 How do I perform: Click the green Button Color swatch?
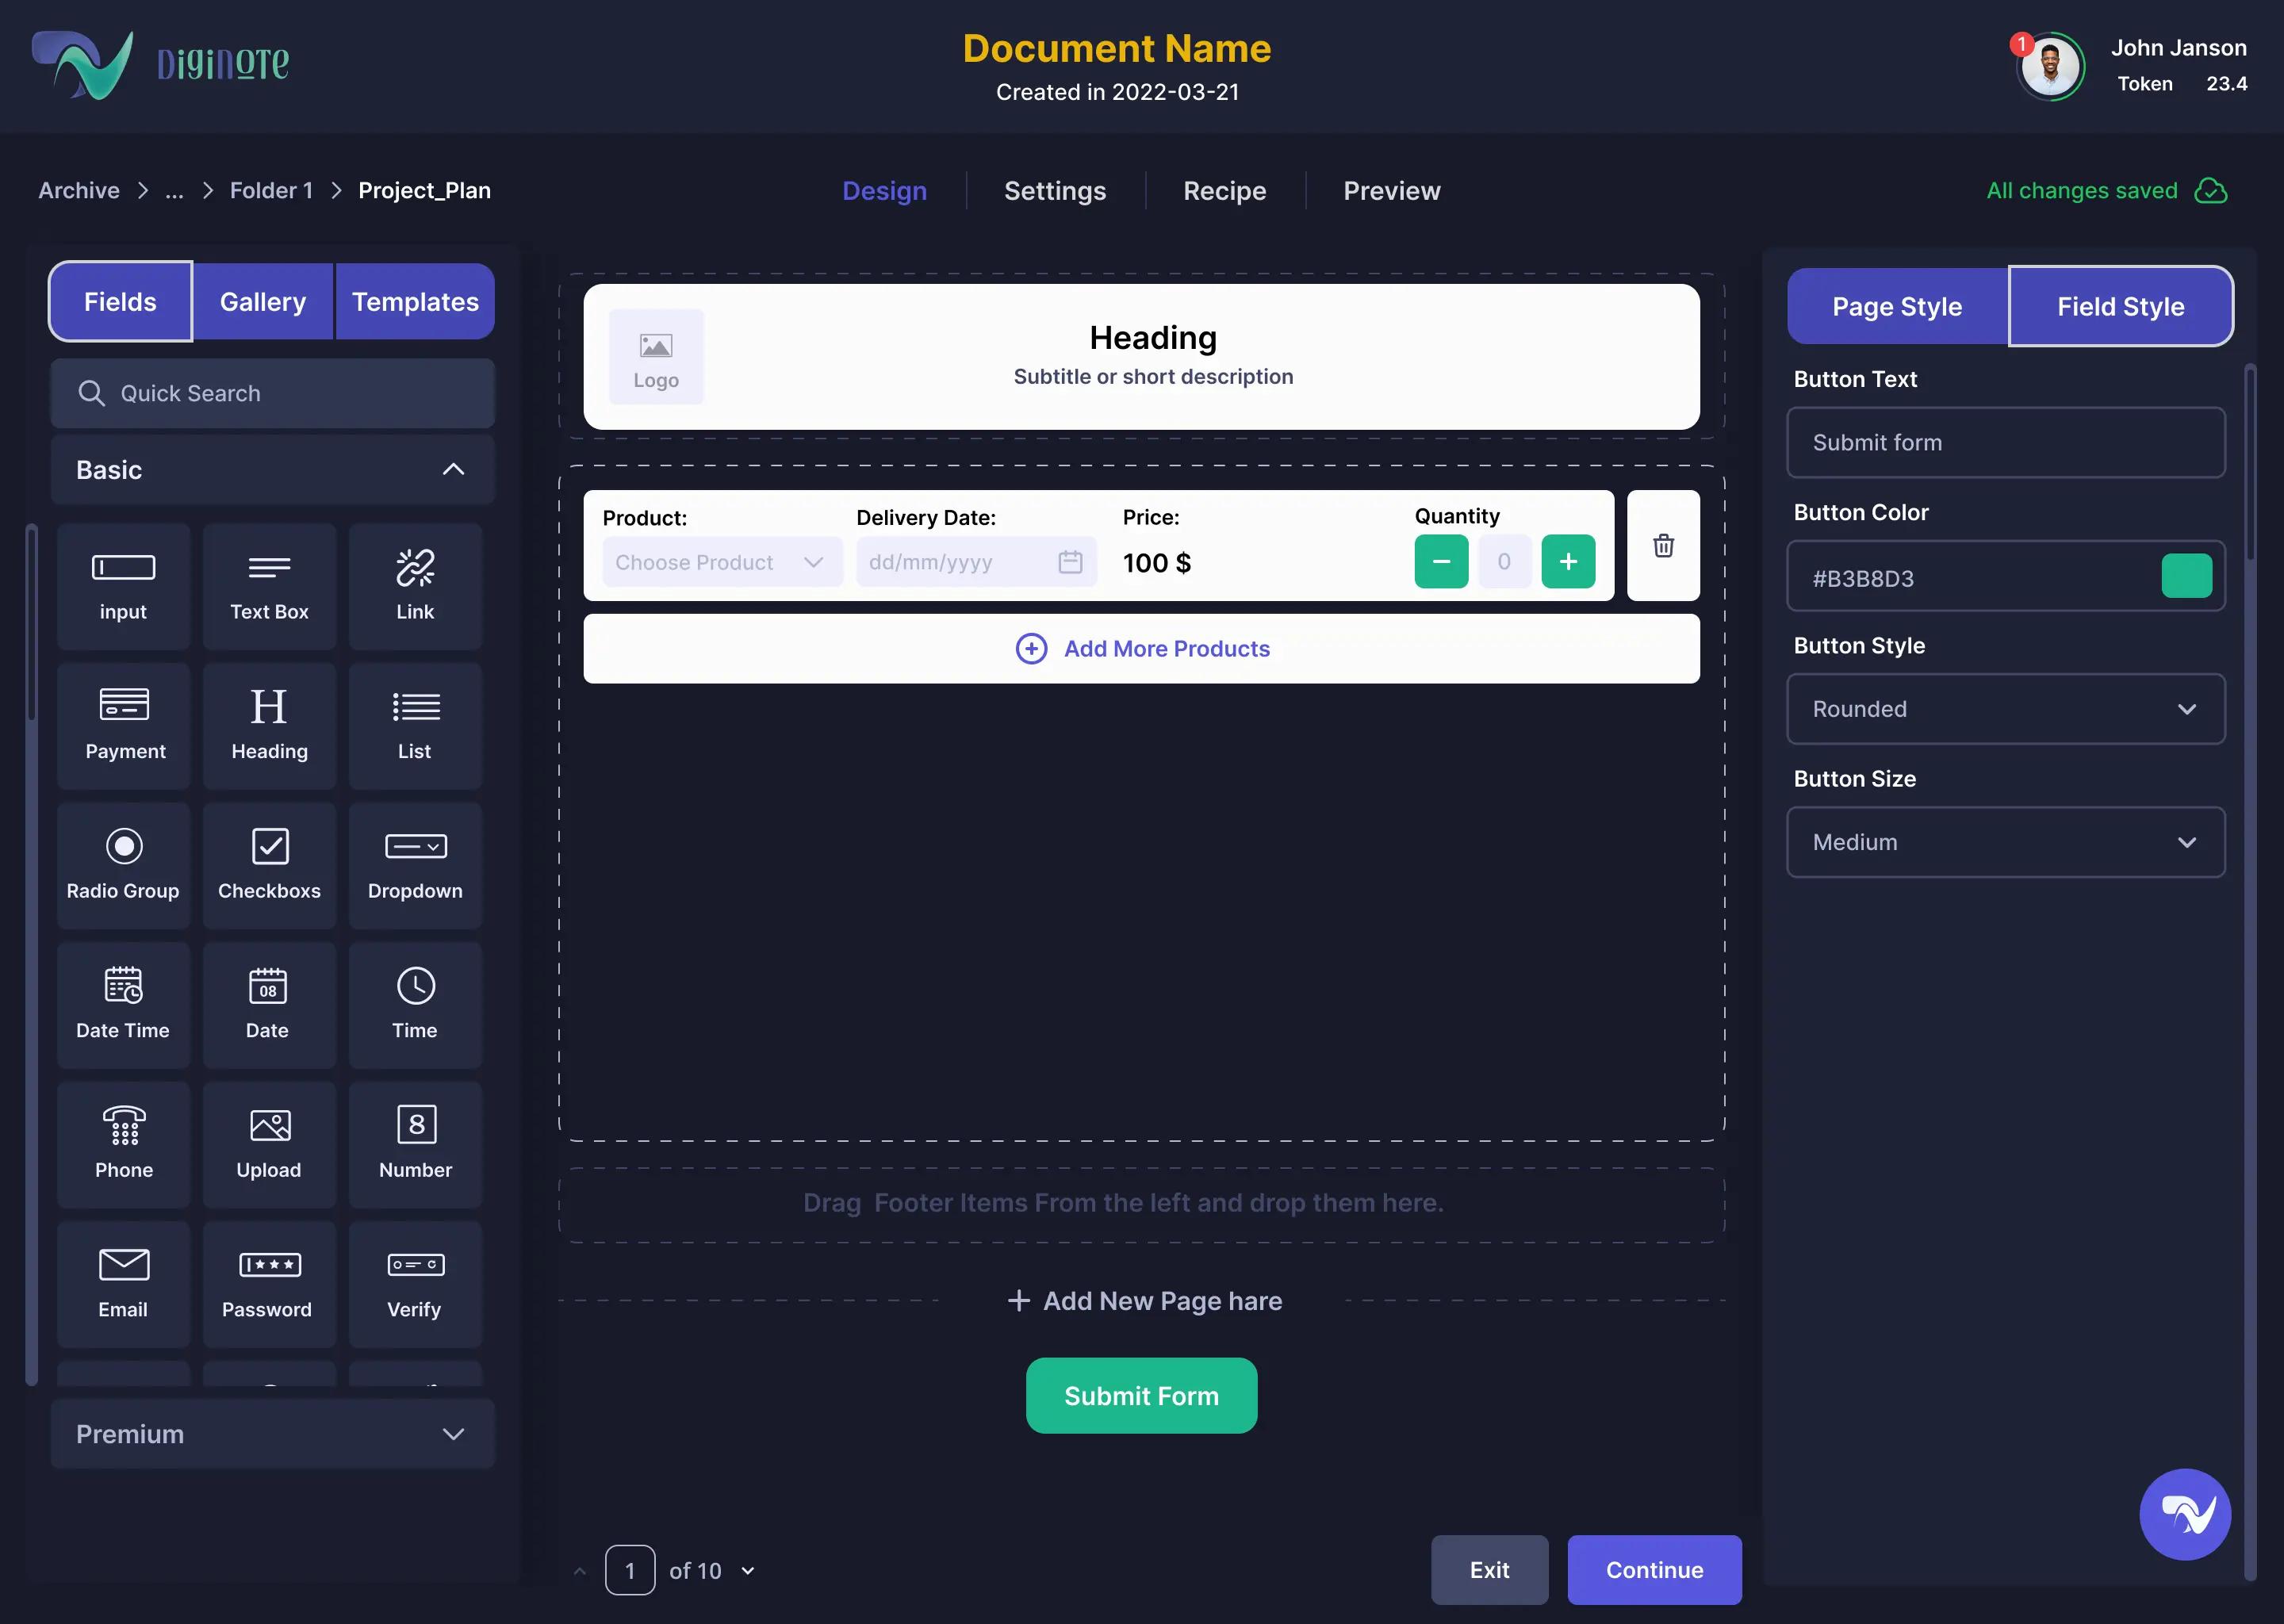[2186, 576]
